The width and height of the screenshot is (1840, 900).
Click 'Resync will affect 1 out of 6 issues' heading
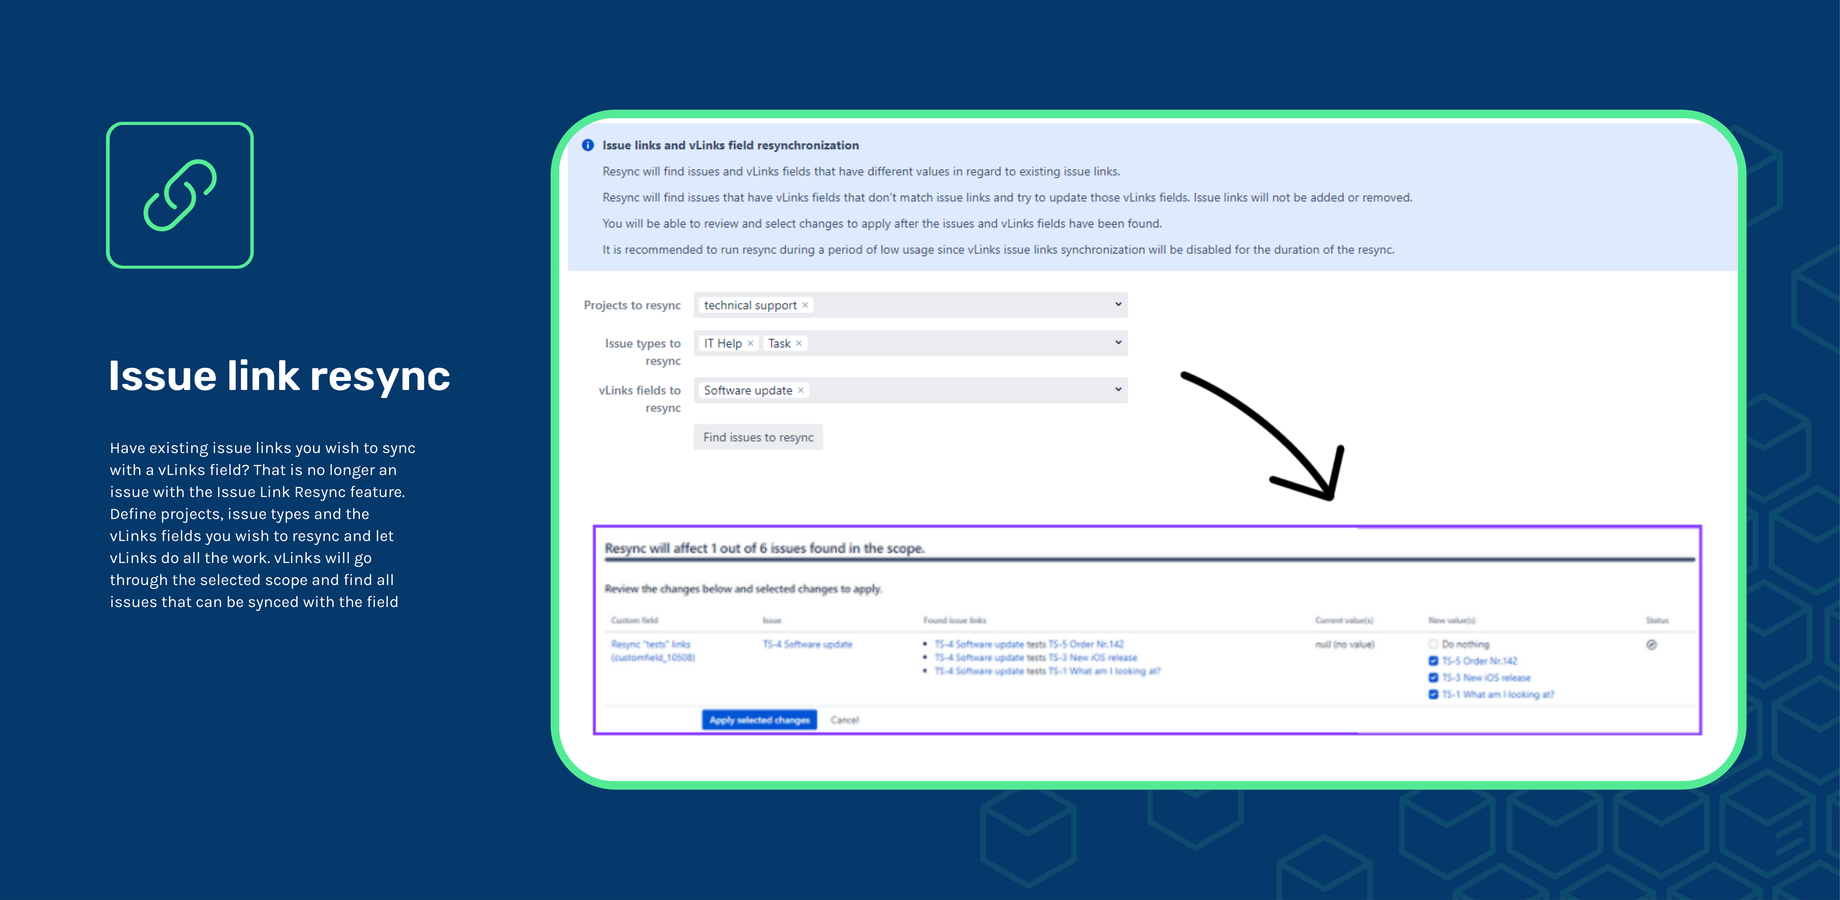pos(764,548)
